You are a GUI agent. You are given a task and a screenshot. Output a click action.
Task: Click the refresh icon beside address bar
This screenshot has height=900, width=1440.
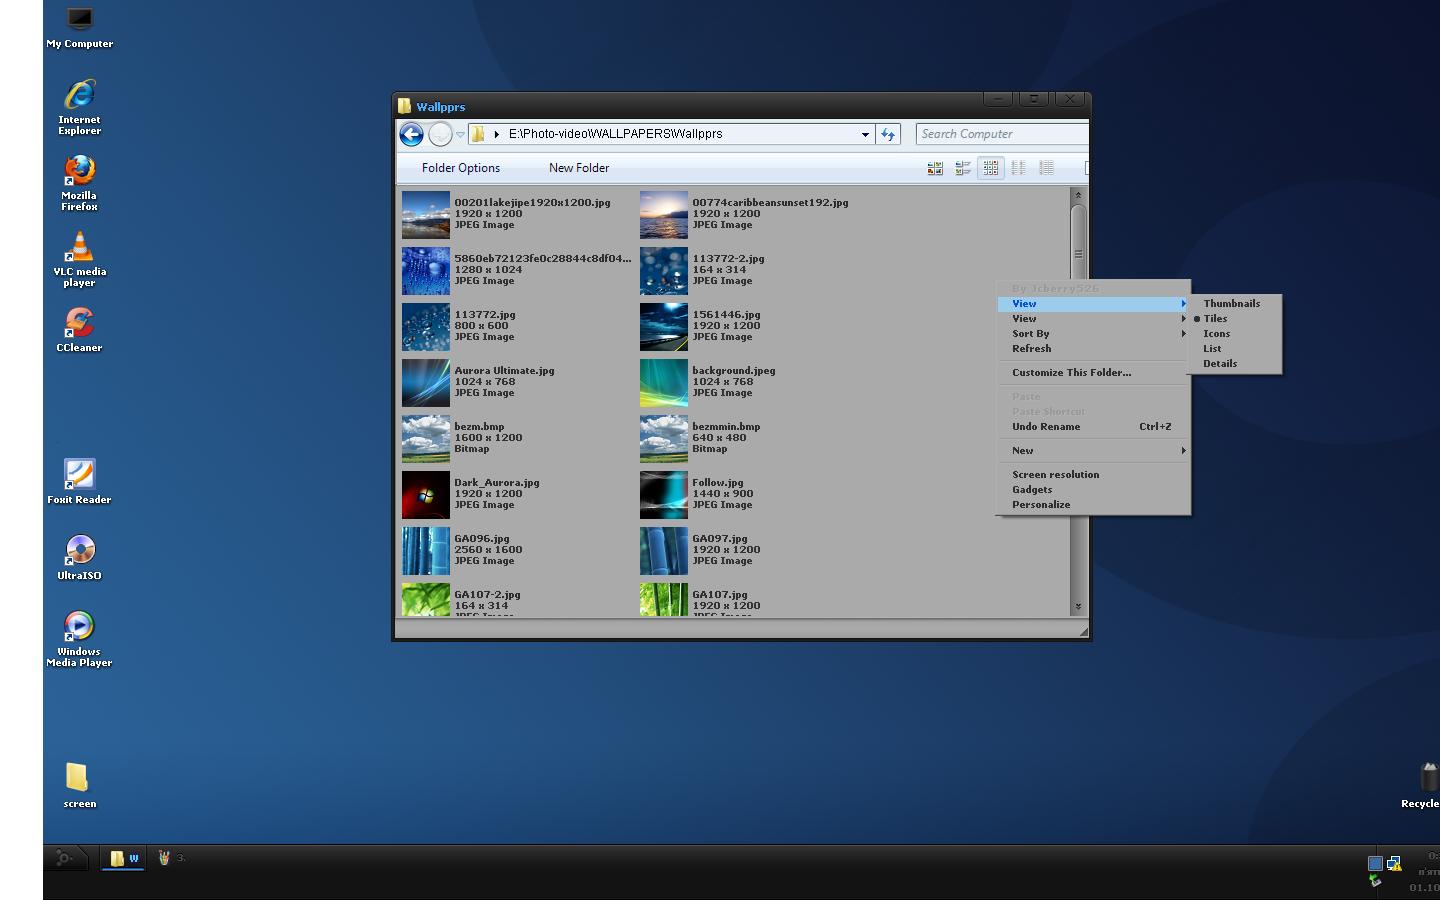point(888,134)
